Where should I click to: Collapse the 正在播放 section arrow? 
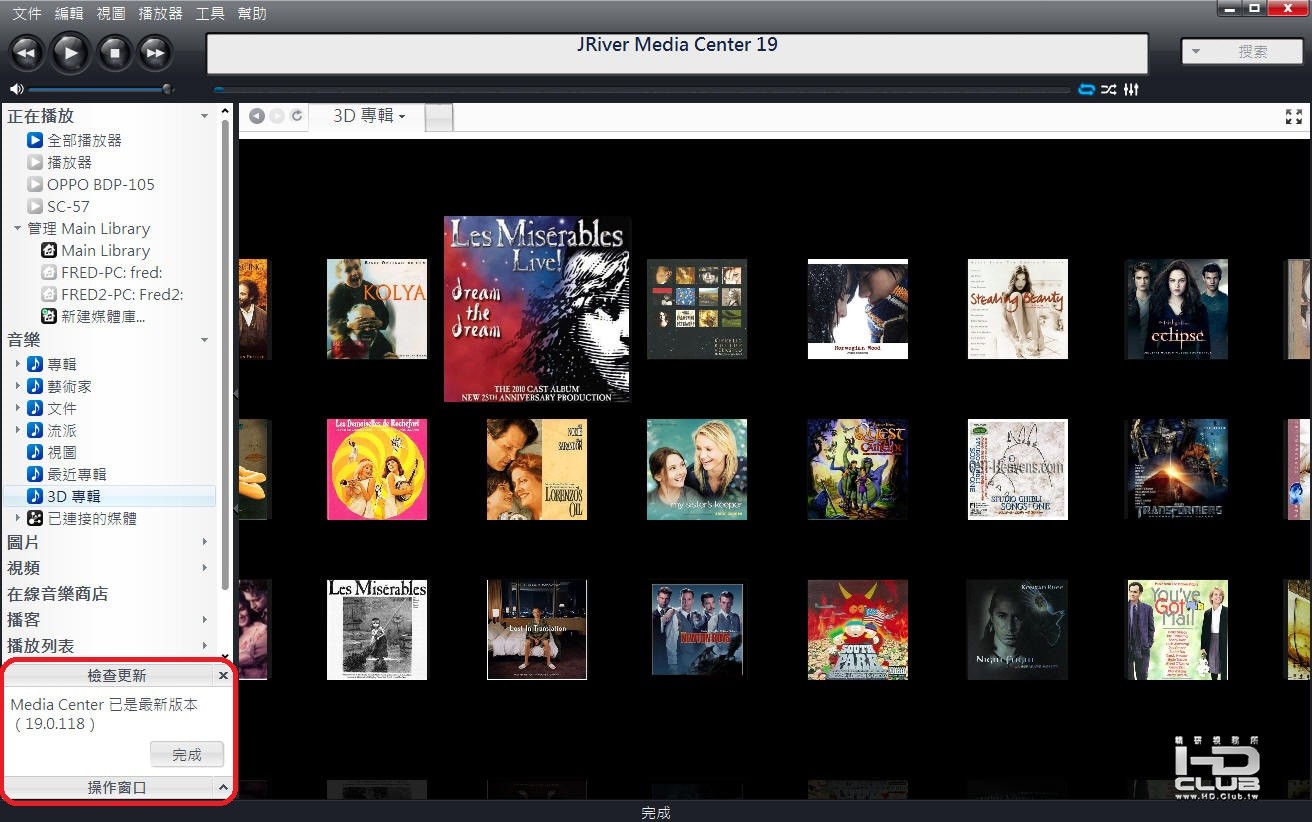[205, 116]
